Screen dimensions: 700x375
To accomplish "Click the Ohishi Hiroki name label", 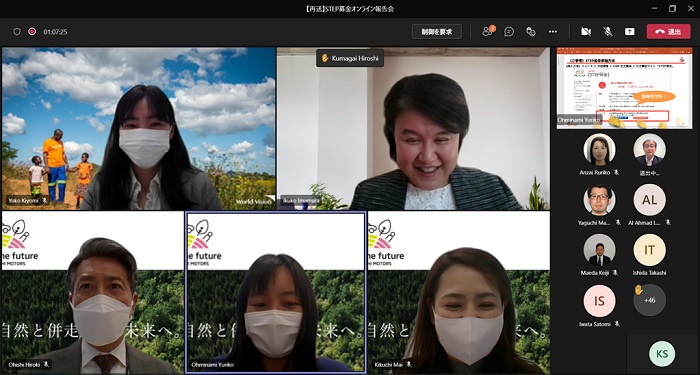I will 25,365.
